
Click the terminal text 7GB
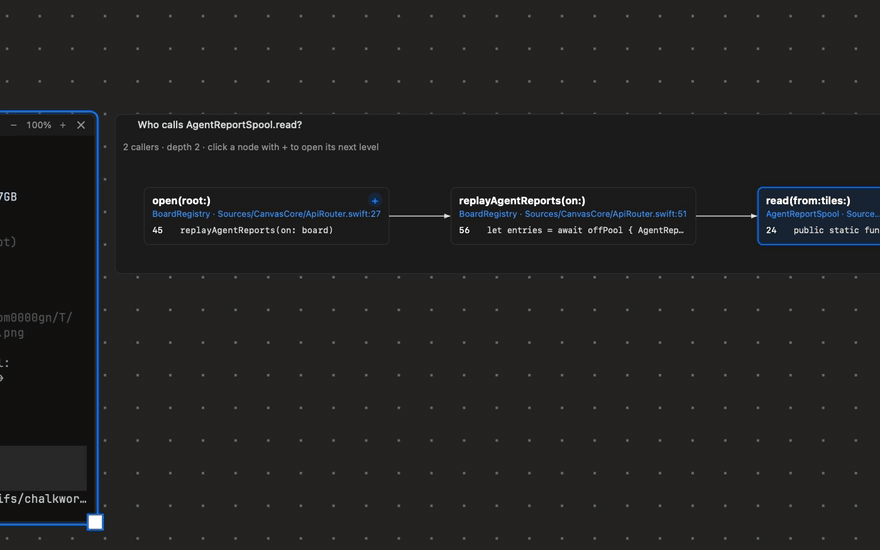click(8, 197)
